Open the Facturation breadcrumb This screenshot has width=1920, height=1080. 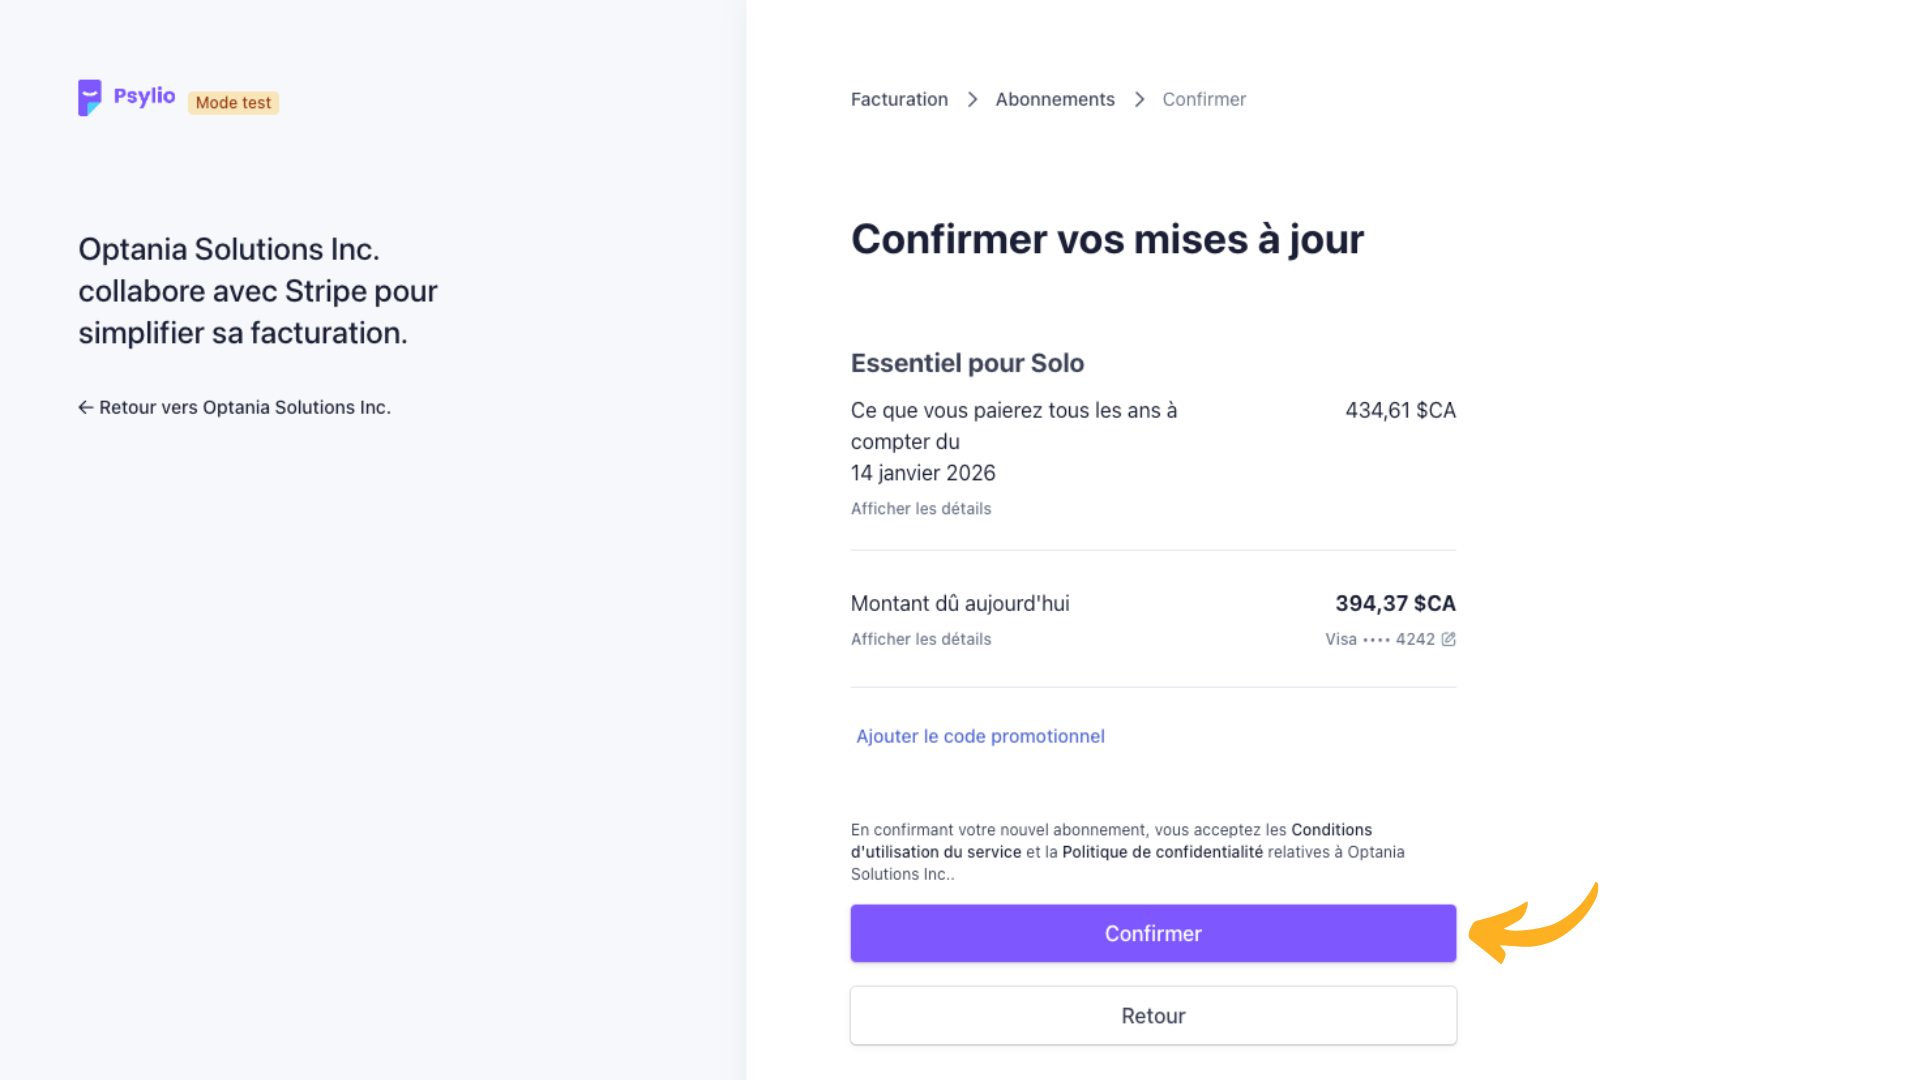[898, 99]
